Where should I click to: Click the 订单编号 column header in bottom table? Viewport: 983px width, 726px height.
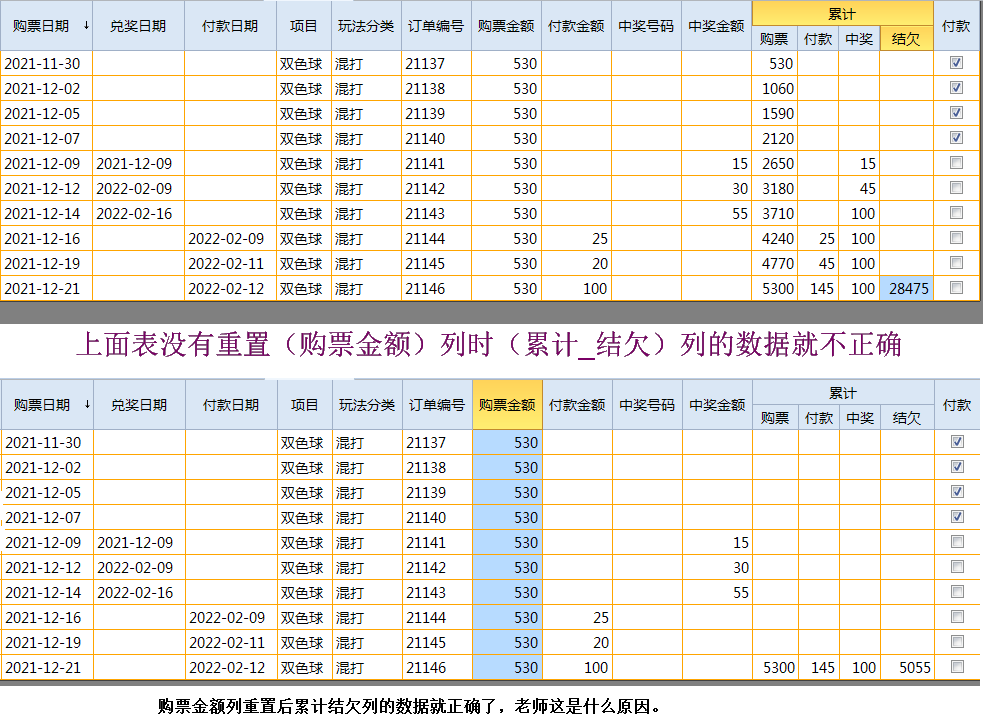pos(437,405)
